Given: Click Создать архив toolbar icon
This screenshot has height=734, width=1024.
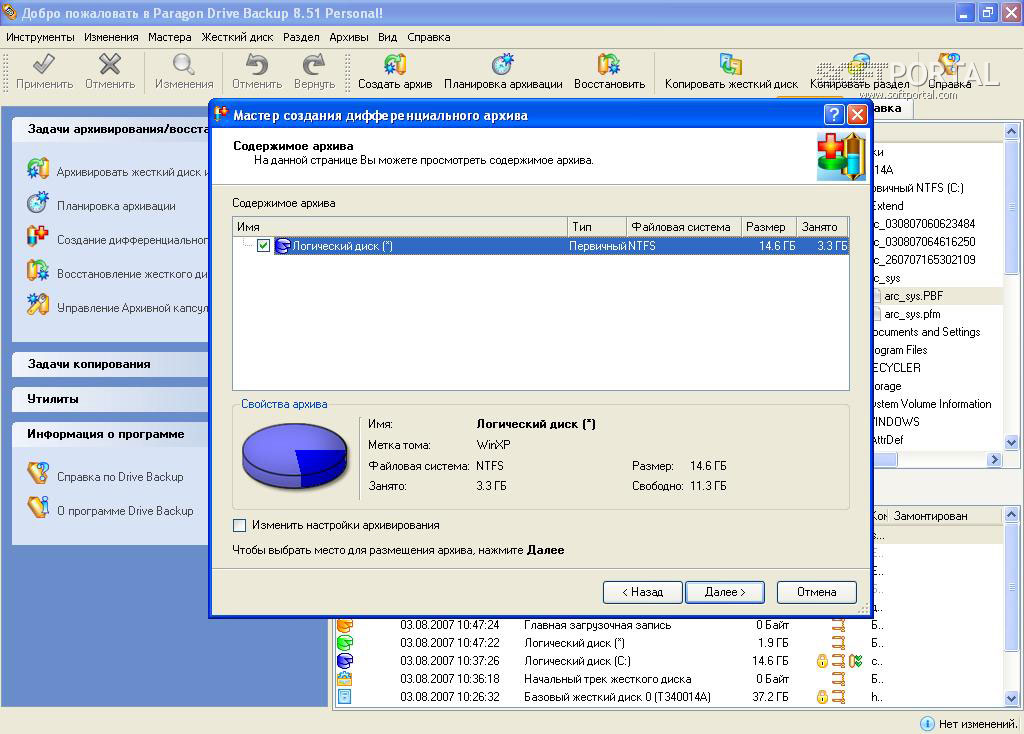Looking at the screenshot, I should [395, 65].
